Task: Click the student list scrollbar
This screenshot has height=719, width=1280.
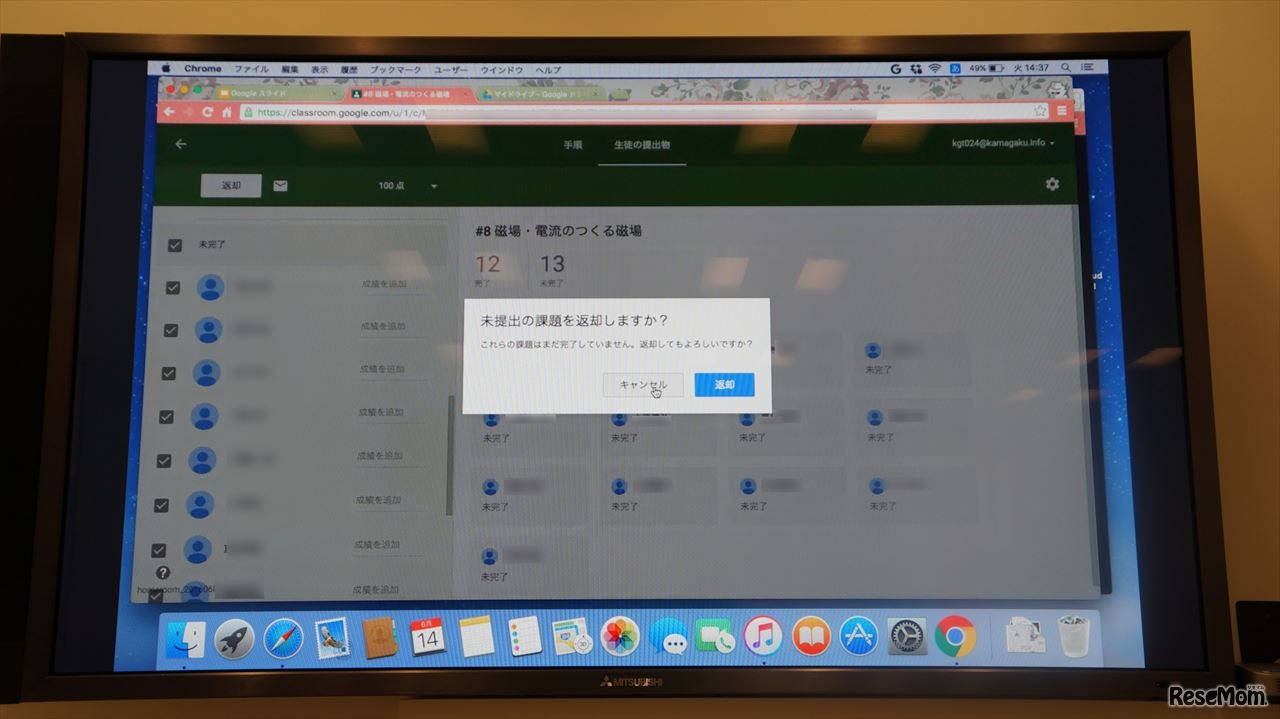Action: tap(450, 455)
